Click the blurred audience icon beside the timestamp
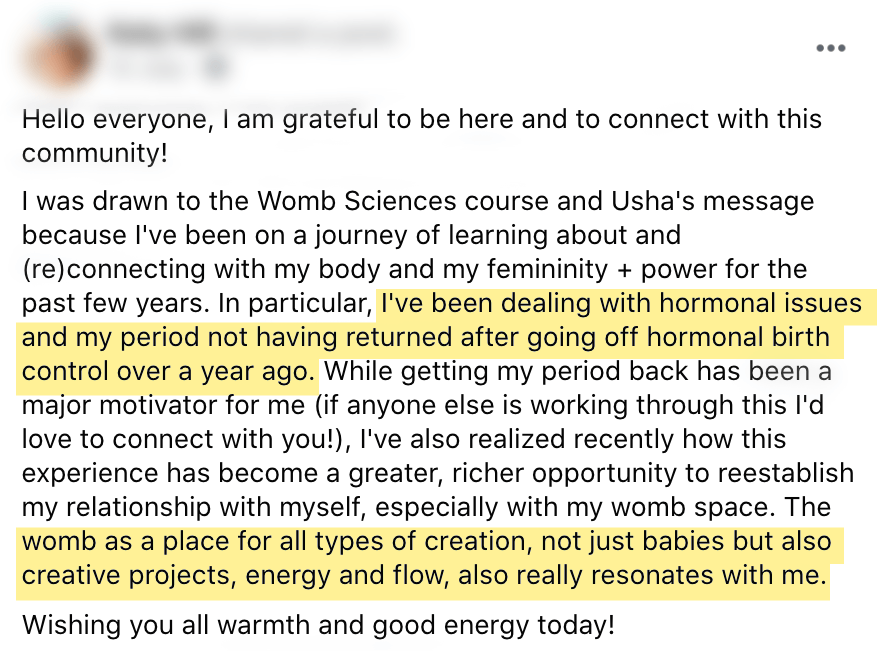Screen dimensions: 888x651 (217, 67)
